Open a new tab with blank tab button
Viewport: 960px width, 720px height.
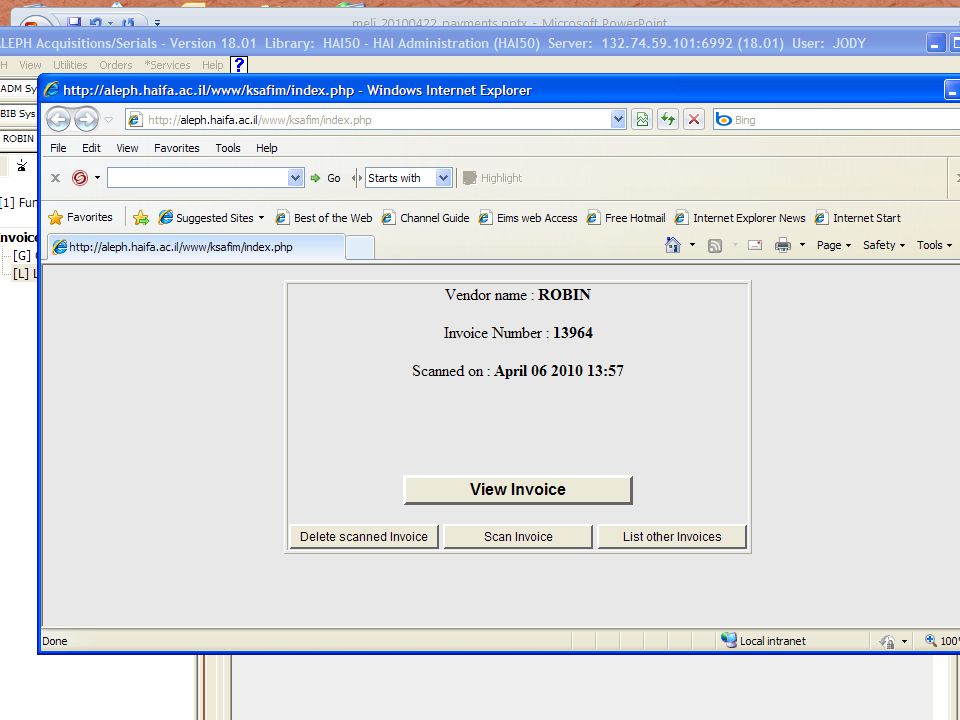pos(360,248)
